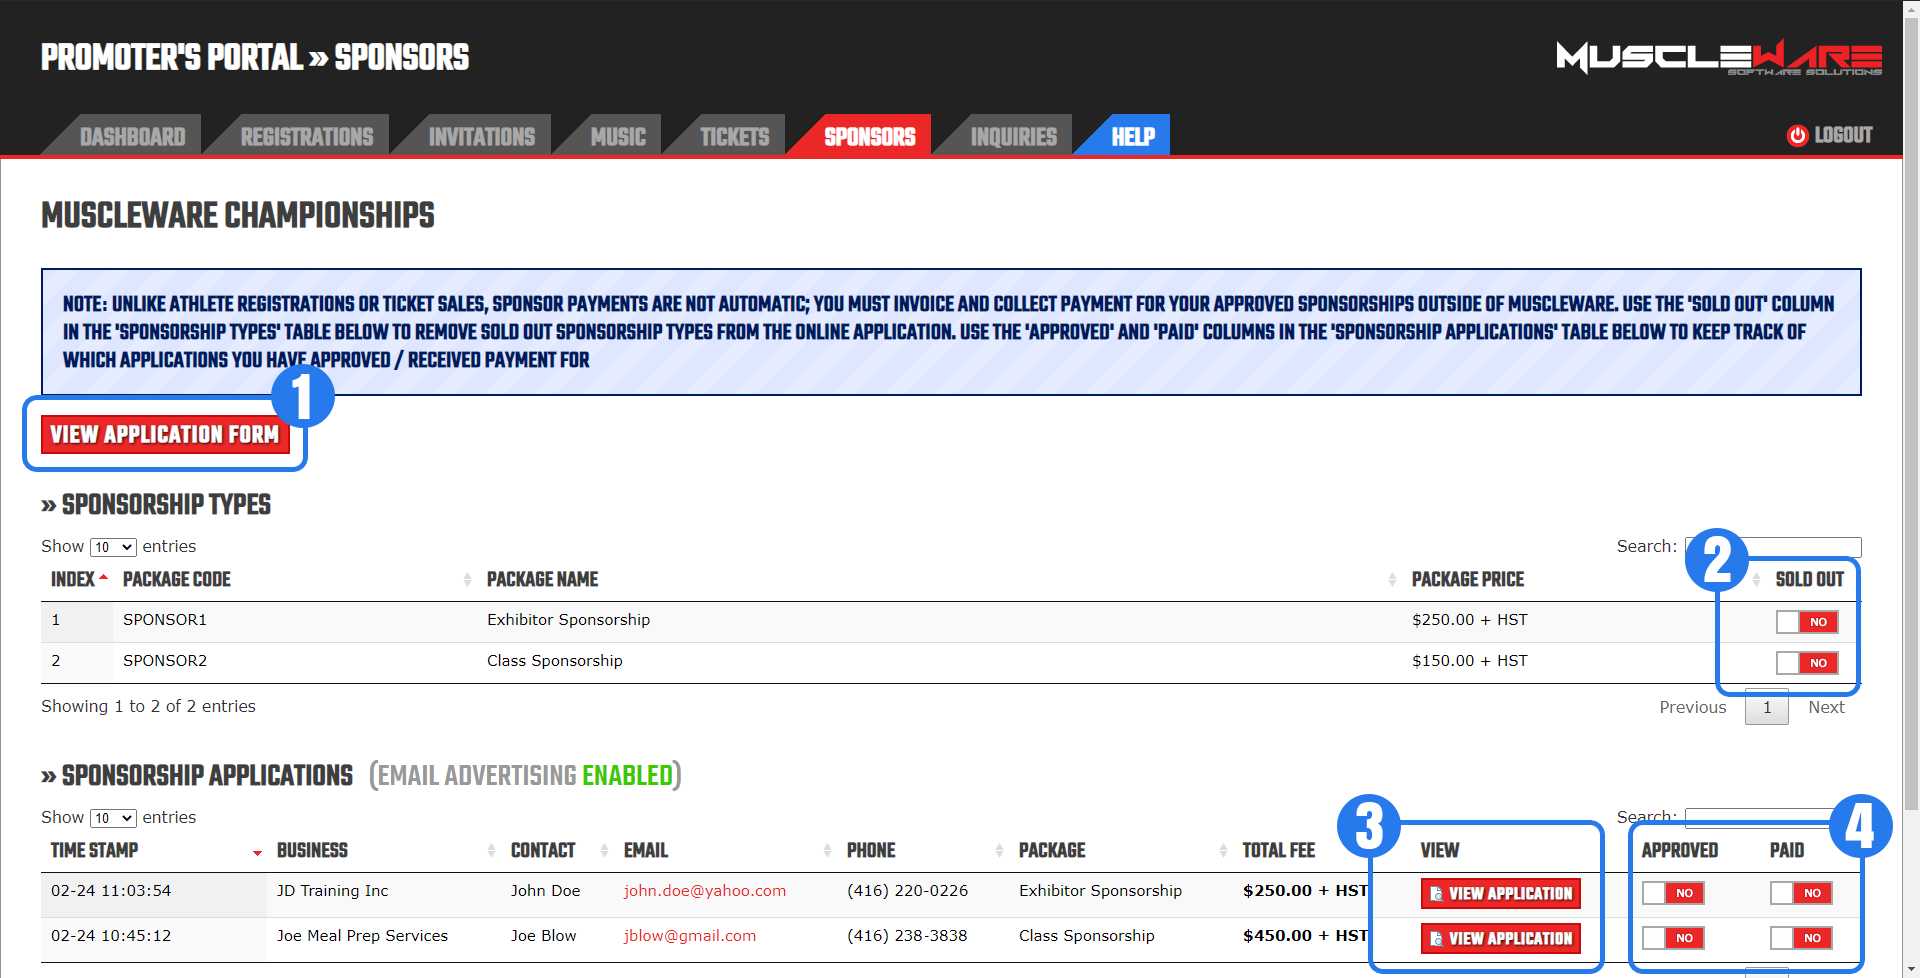Open entries dropdown in Sponsorship Types
This screenshot has height=978, width=1920.
[x=113, y=547]
